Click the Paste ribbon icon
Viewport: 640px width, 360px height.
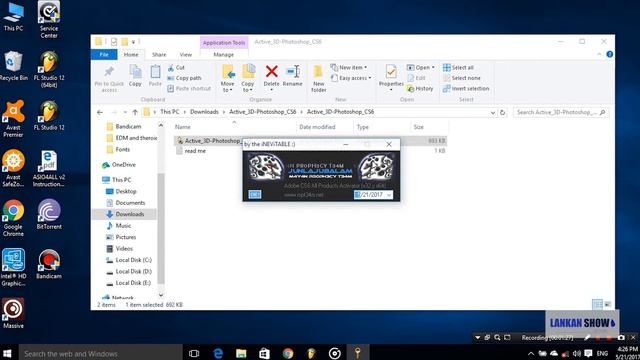click(x=155, y=72)
